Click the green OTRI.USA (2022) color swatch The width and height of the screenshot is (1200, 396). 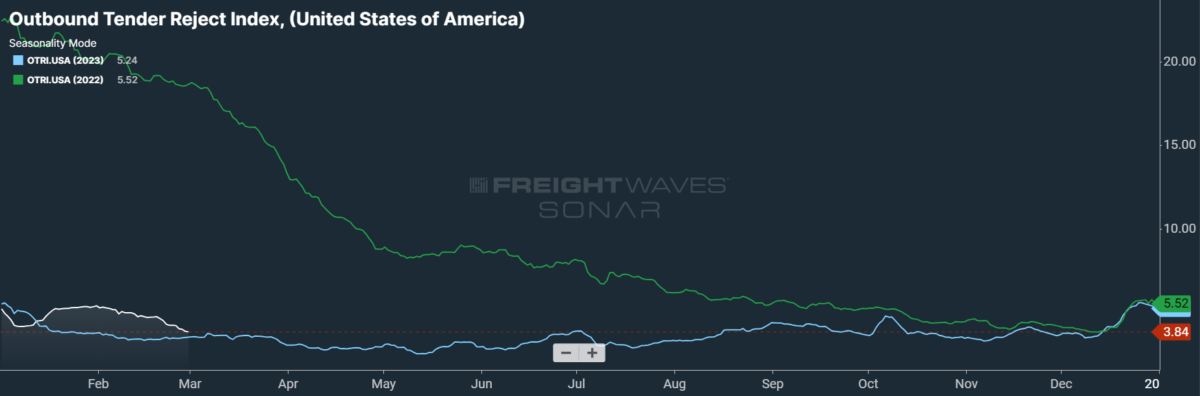click(x=17, y=78)
